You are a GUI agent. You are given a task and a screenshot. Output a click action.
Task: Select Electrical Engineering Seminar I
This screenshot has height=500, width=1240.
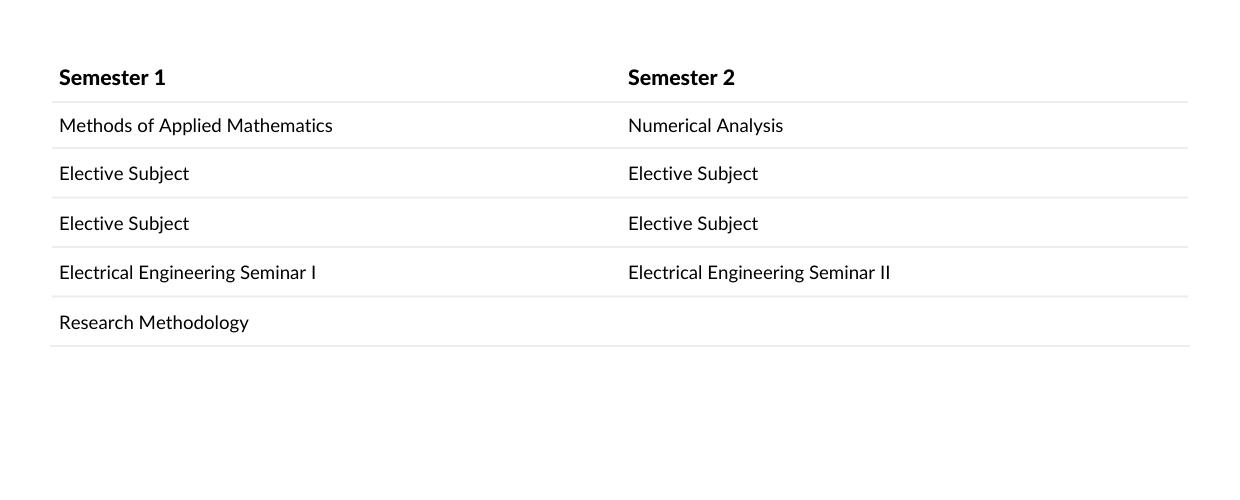188,273
